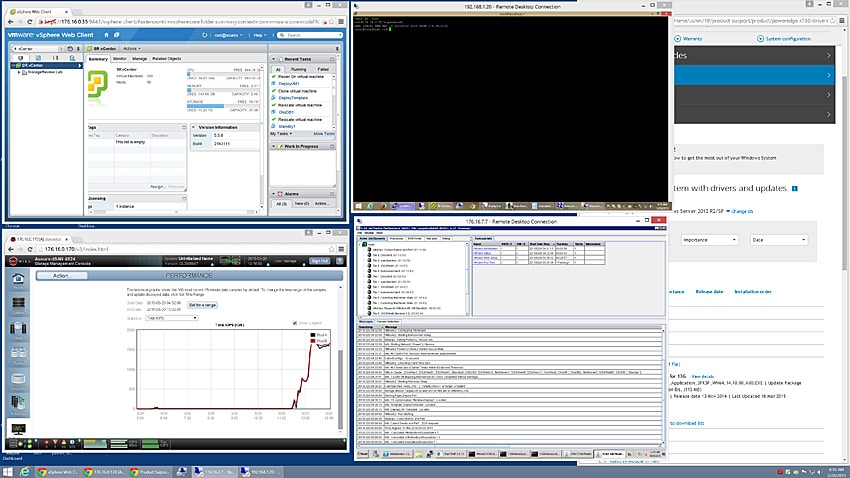Bookmark the storage console page with the star

pos(331,249)
